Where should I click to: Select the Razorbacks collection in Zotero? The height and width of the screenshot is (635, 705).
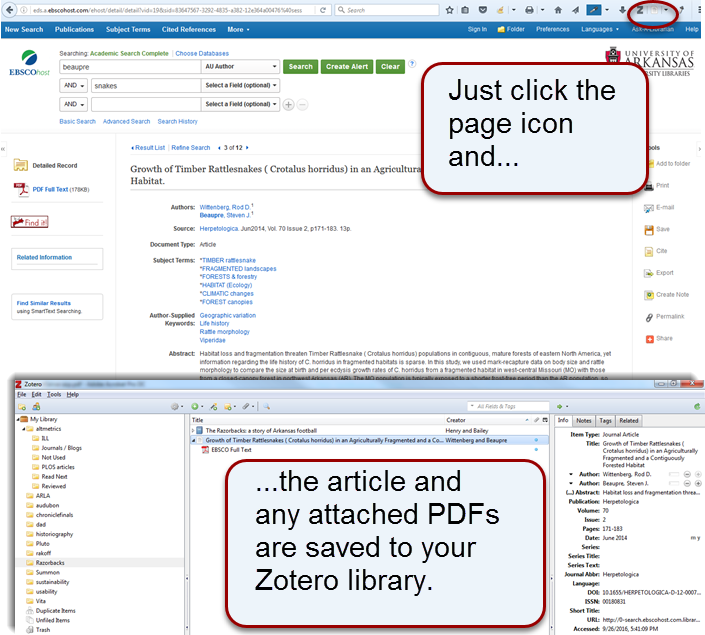click(50, 563)
